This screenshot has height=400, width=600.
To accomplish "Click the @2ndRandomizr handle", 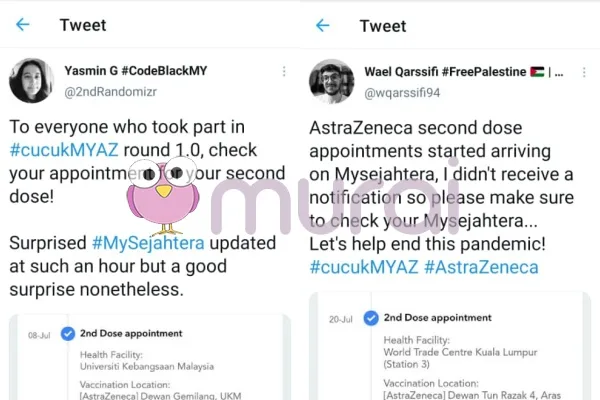I will pos(112,91).
